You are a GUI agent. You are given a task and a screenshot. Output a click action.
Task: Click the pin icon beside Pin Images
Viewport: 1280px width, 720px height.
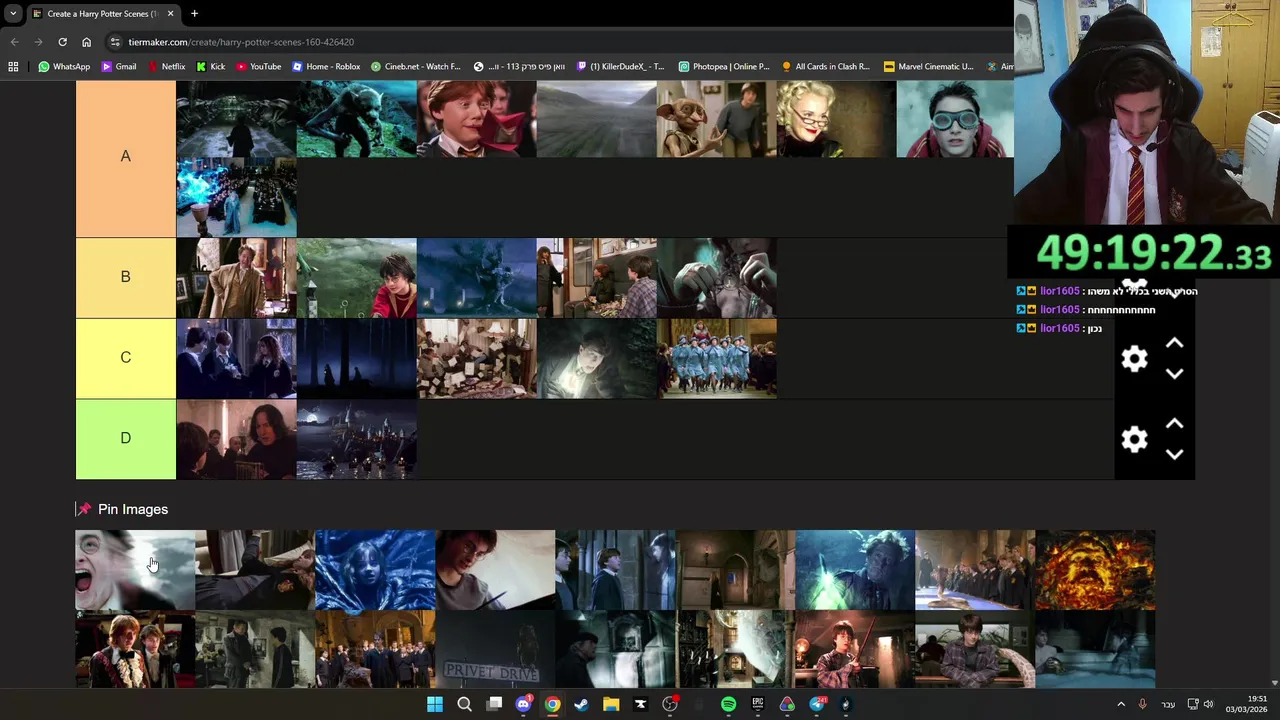point(84,509)
